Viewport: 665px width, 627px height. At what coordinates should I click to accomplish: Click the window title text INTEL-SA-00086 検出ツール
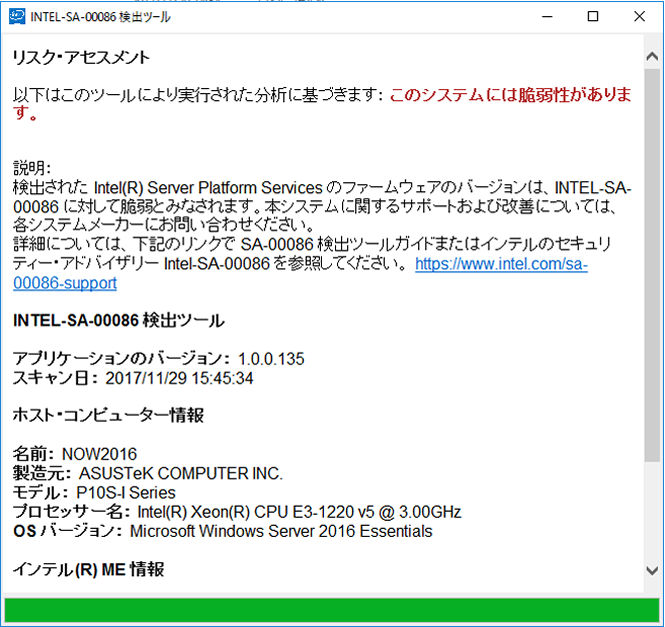[x=101, y=17]
